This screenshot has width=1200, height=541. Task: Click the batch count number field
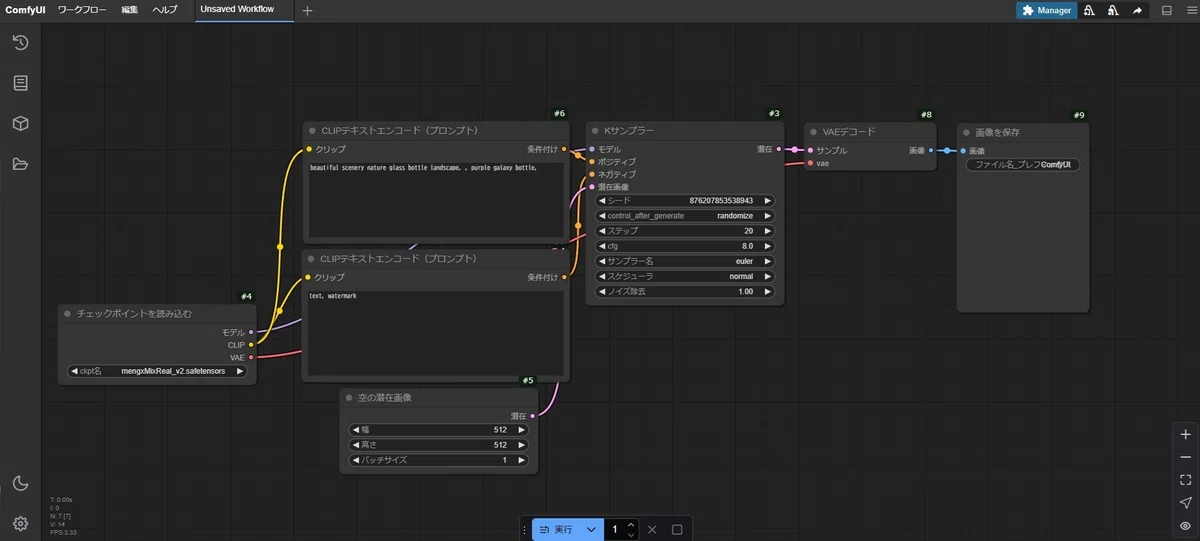click(x=616, y=529)
